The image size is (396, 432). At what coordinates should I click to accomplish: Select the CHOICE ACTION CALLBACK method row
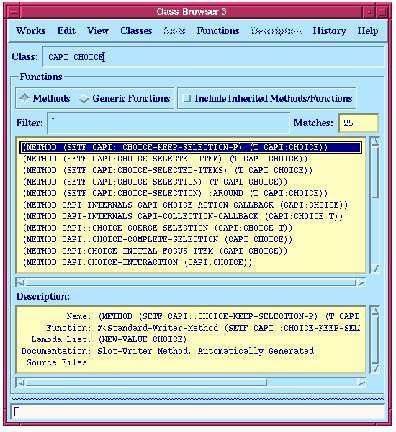[x=191, y=205]
